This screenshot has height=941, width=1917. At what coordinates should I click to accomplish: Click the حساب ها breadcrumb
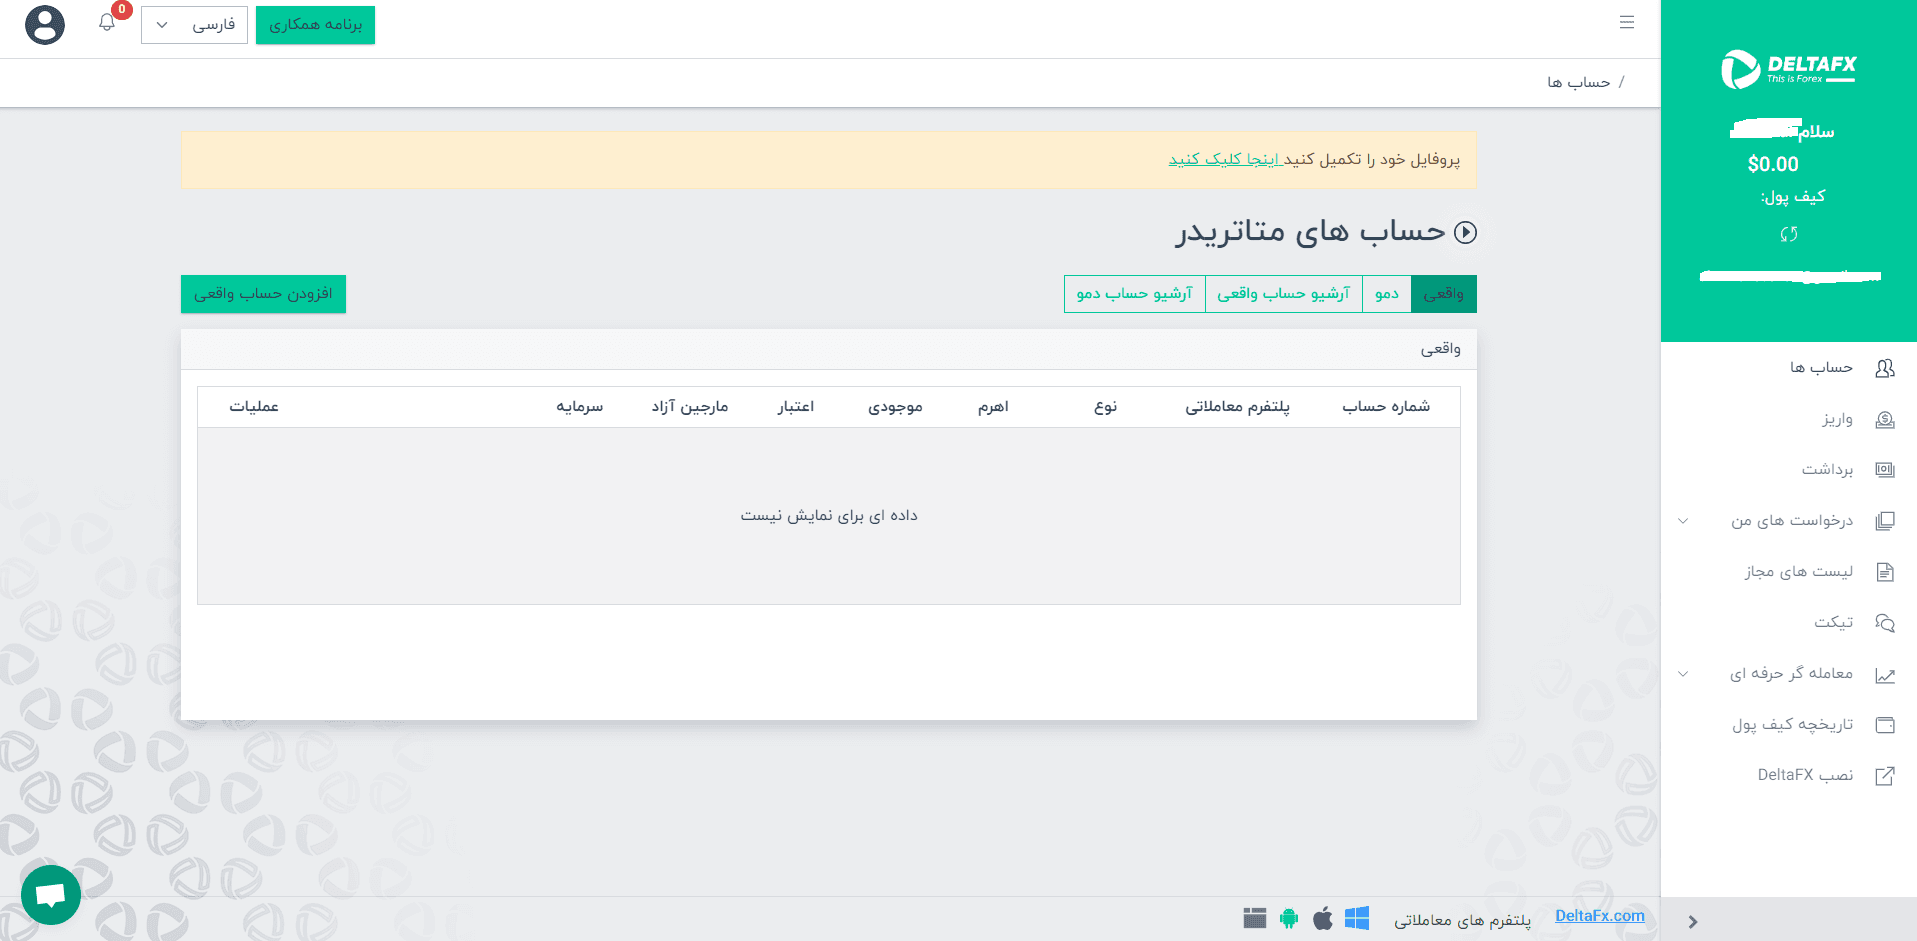pos(1579,82)
